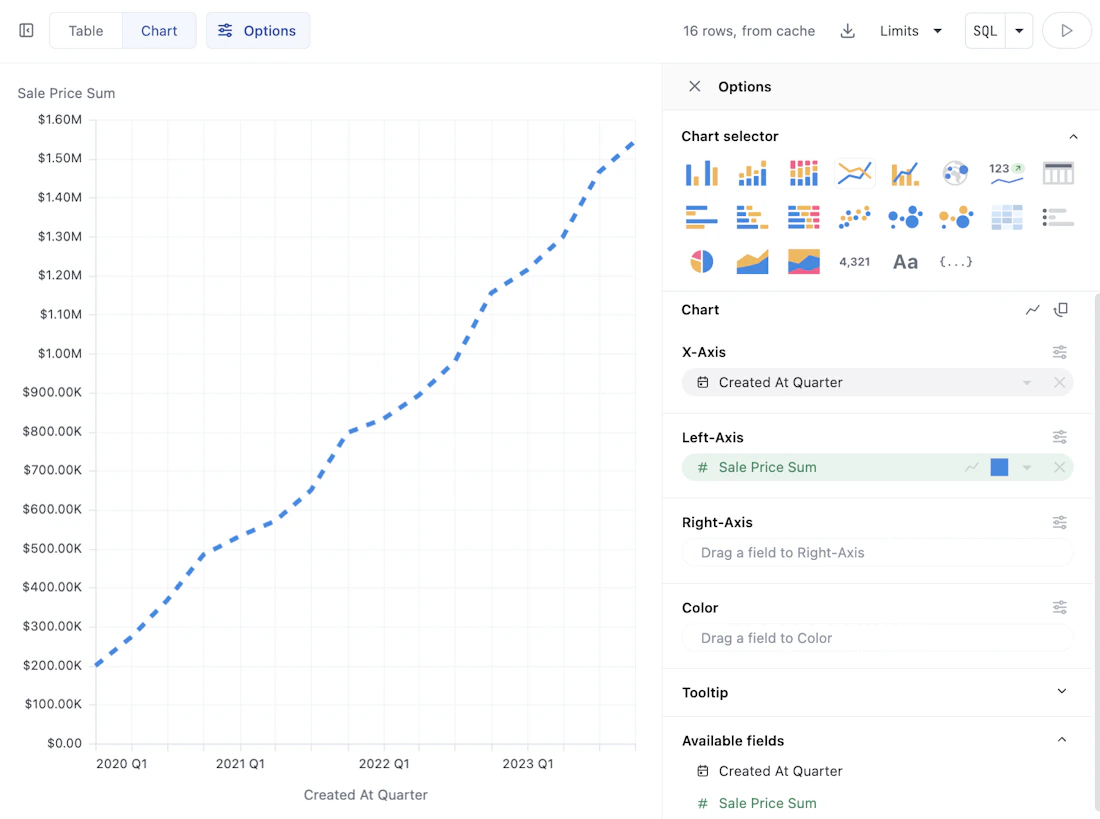Toggle the sidebar panel icon top left
Viewport: 1100px width, 819px height.
click(x=25, y=30)
